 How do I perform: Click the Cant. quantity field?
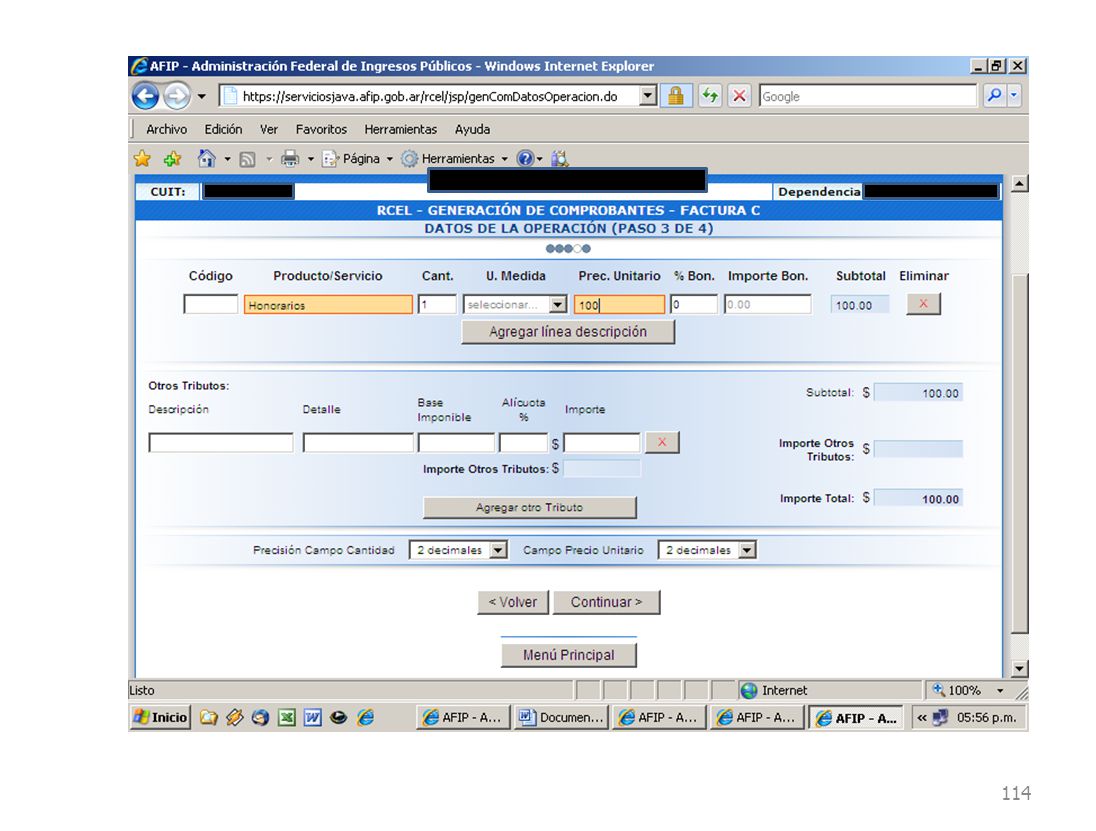(437, 304)
